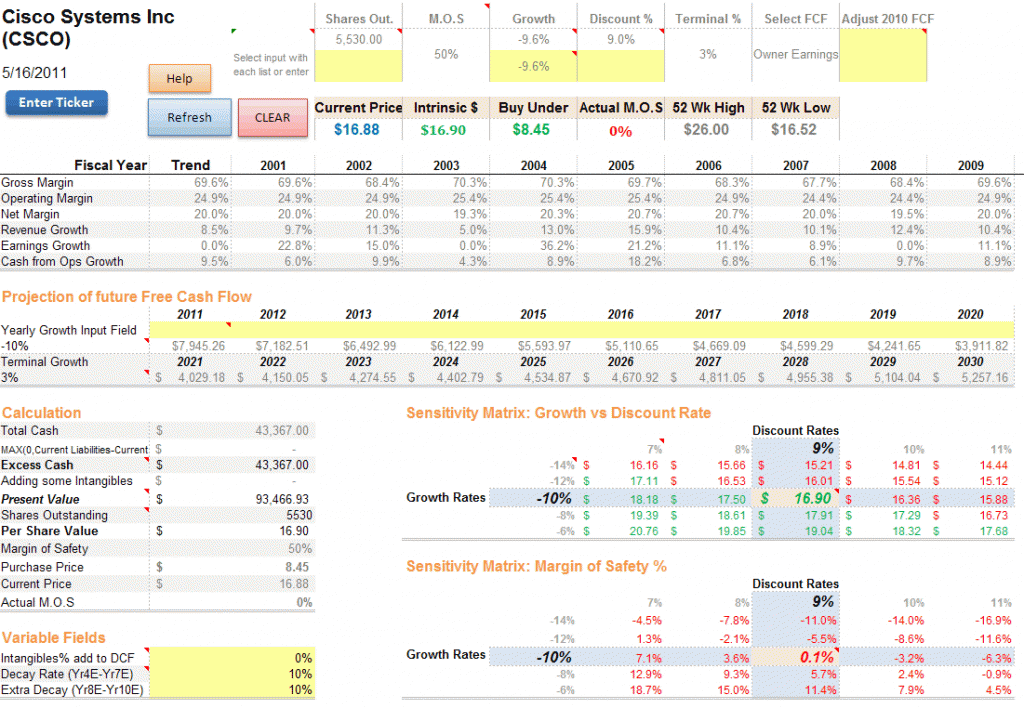Select the yellow Discount % input cell
The height and width of the screenshot is (708, 1024).
click(621, 66)
